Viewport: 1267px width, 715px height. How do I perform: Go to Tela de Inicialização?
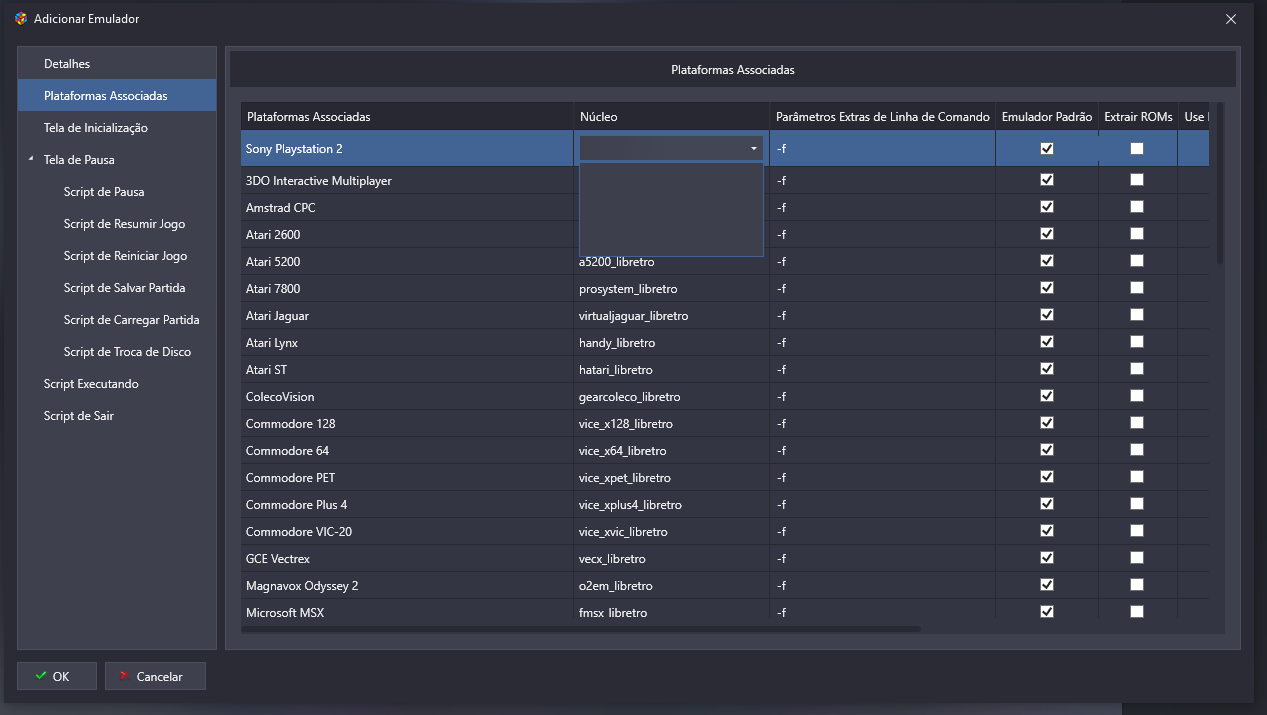pyautogui.click(x=117, y=128)
